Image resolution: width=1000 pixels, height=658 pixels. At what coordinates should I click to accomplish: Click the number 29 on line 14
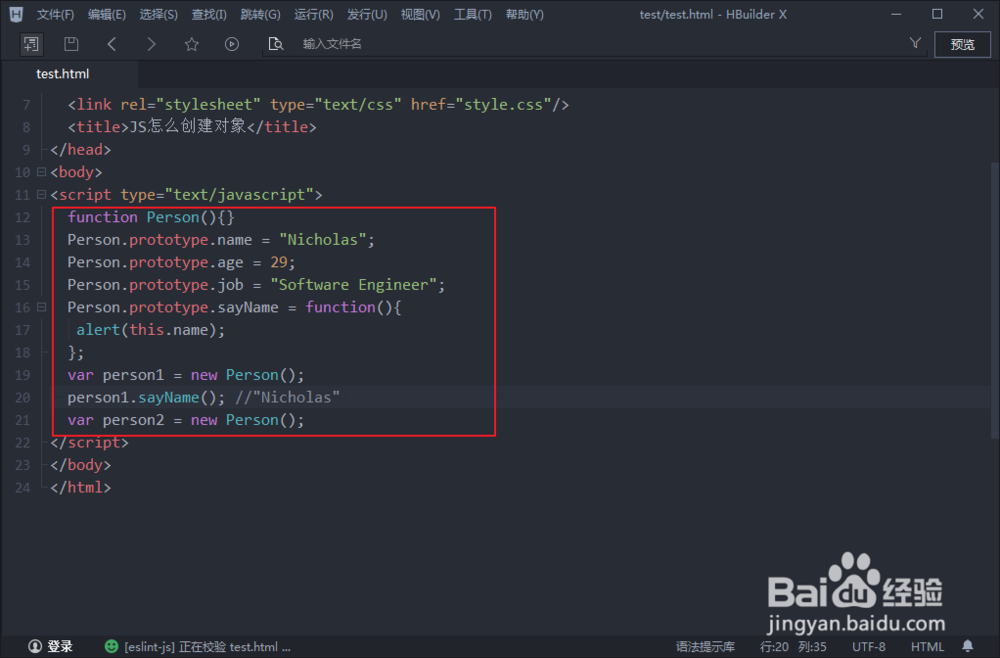coord(279,262)
